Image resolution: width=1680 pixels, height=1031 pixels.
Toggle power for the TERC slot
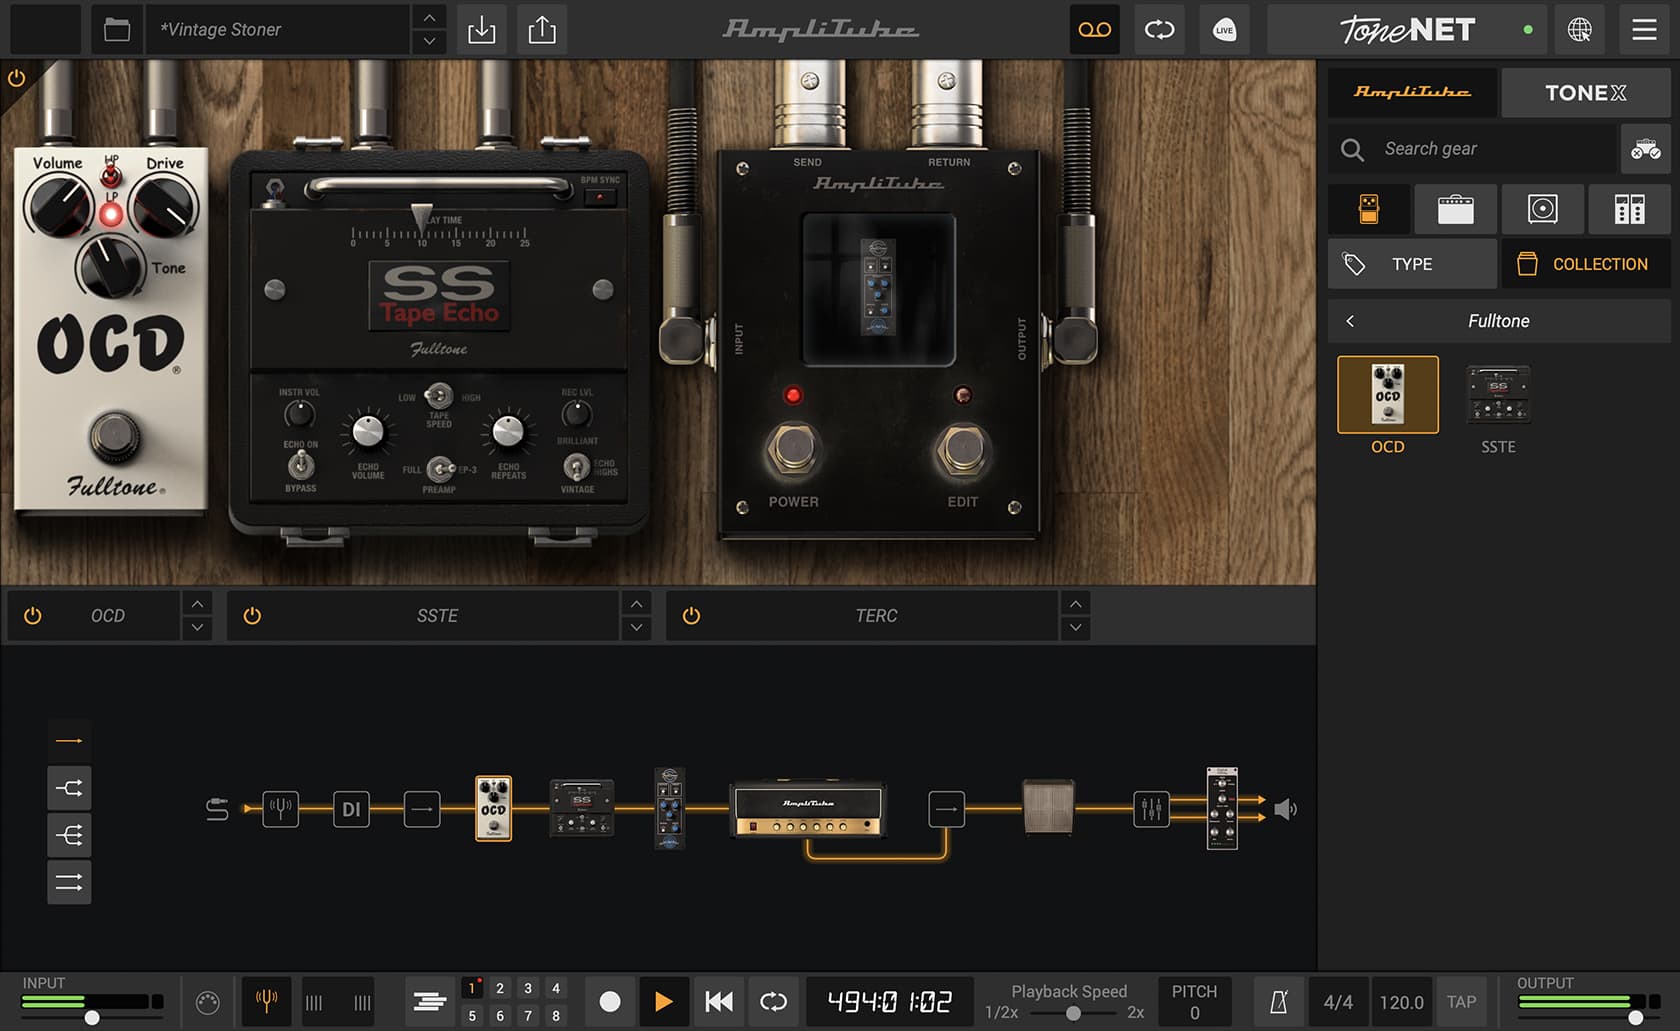[x=691, y=616]
